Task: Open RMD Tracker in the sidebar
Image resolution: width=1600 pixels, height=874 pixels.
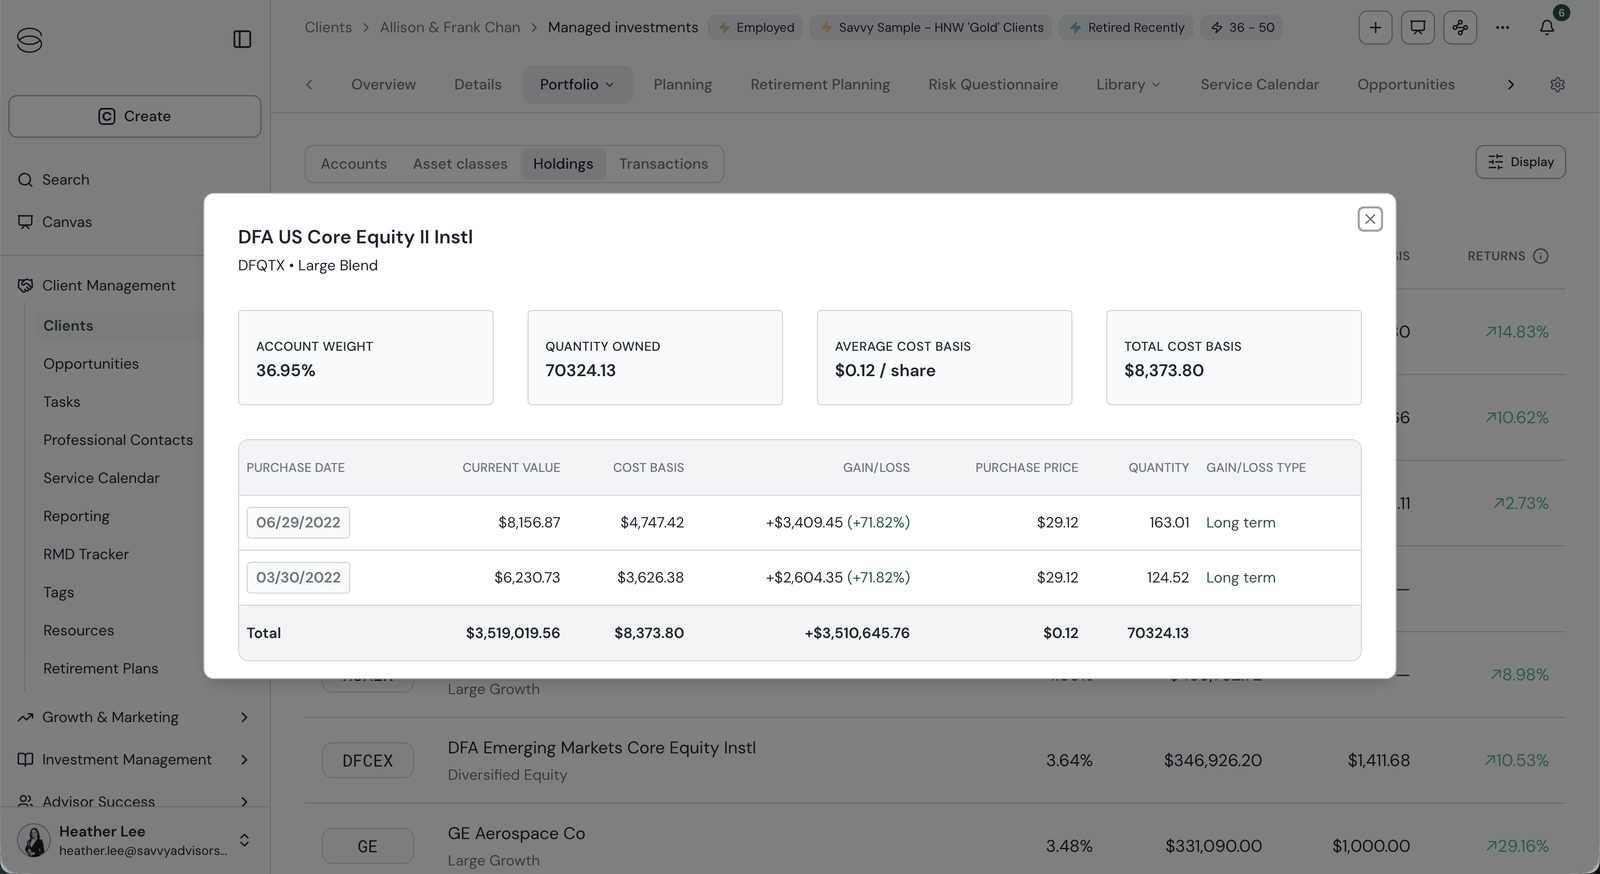Action: (x=86, y=554)
